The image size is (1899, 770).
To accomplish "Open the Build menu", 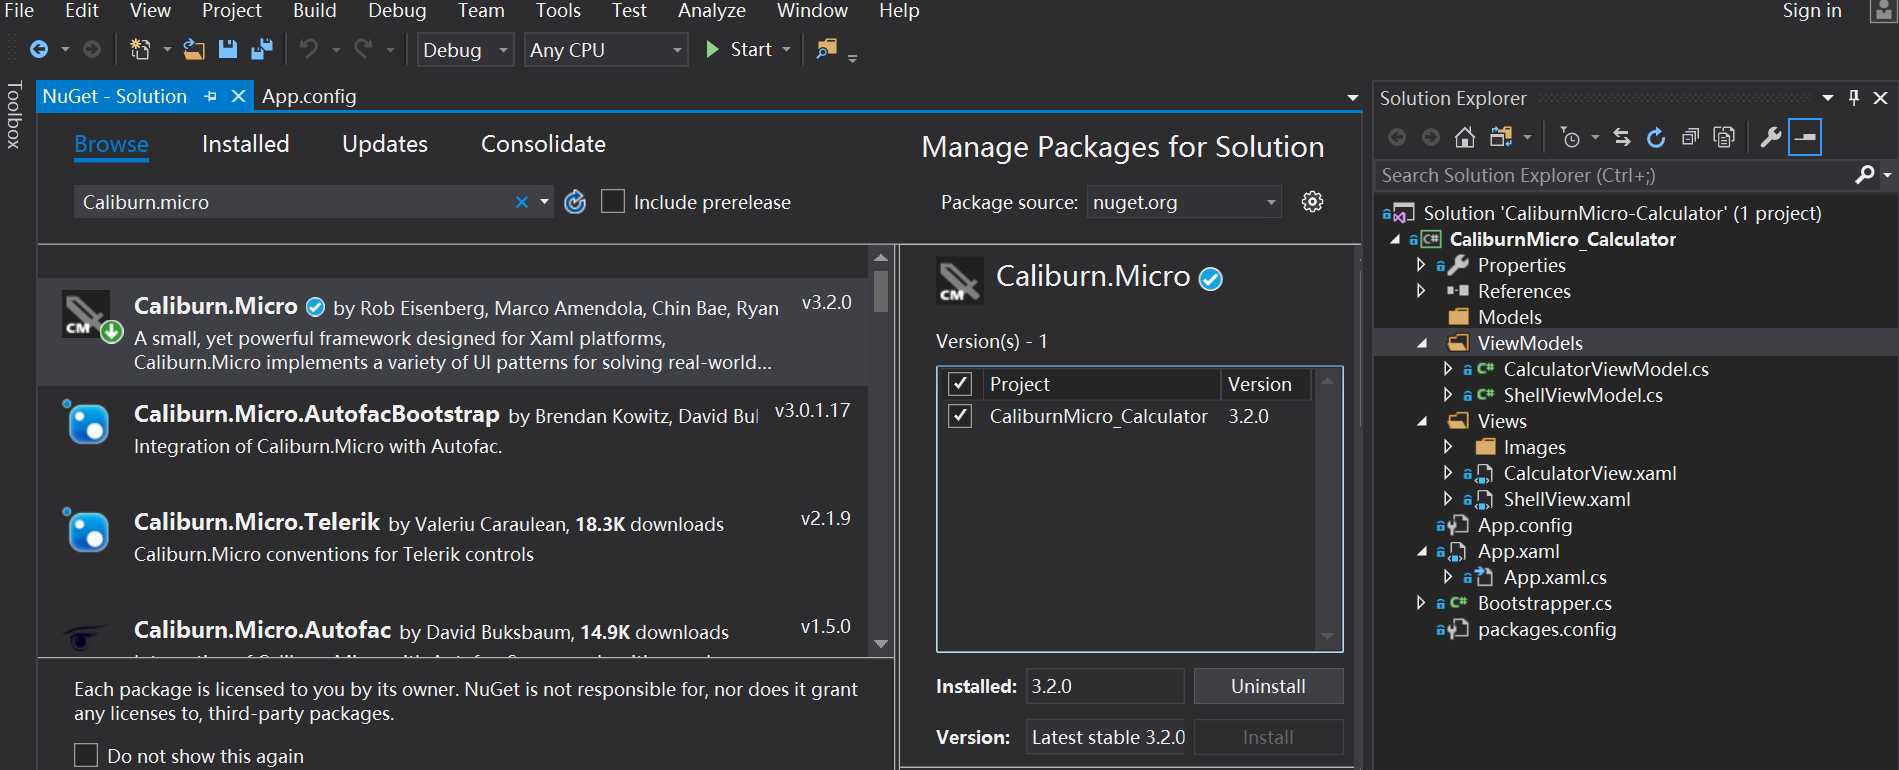I will (314, 11).
